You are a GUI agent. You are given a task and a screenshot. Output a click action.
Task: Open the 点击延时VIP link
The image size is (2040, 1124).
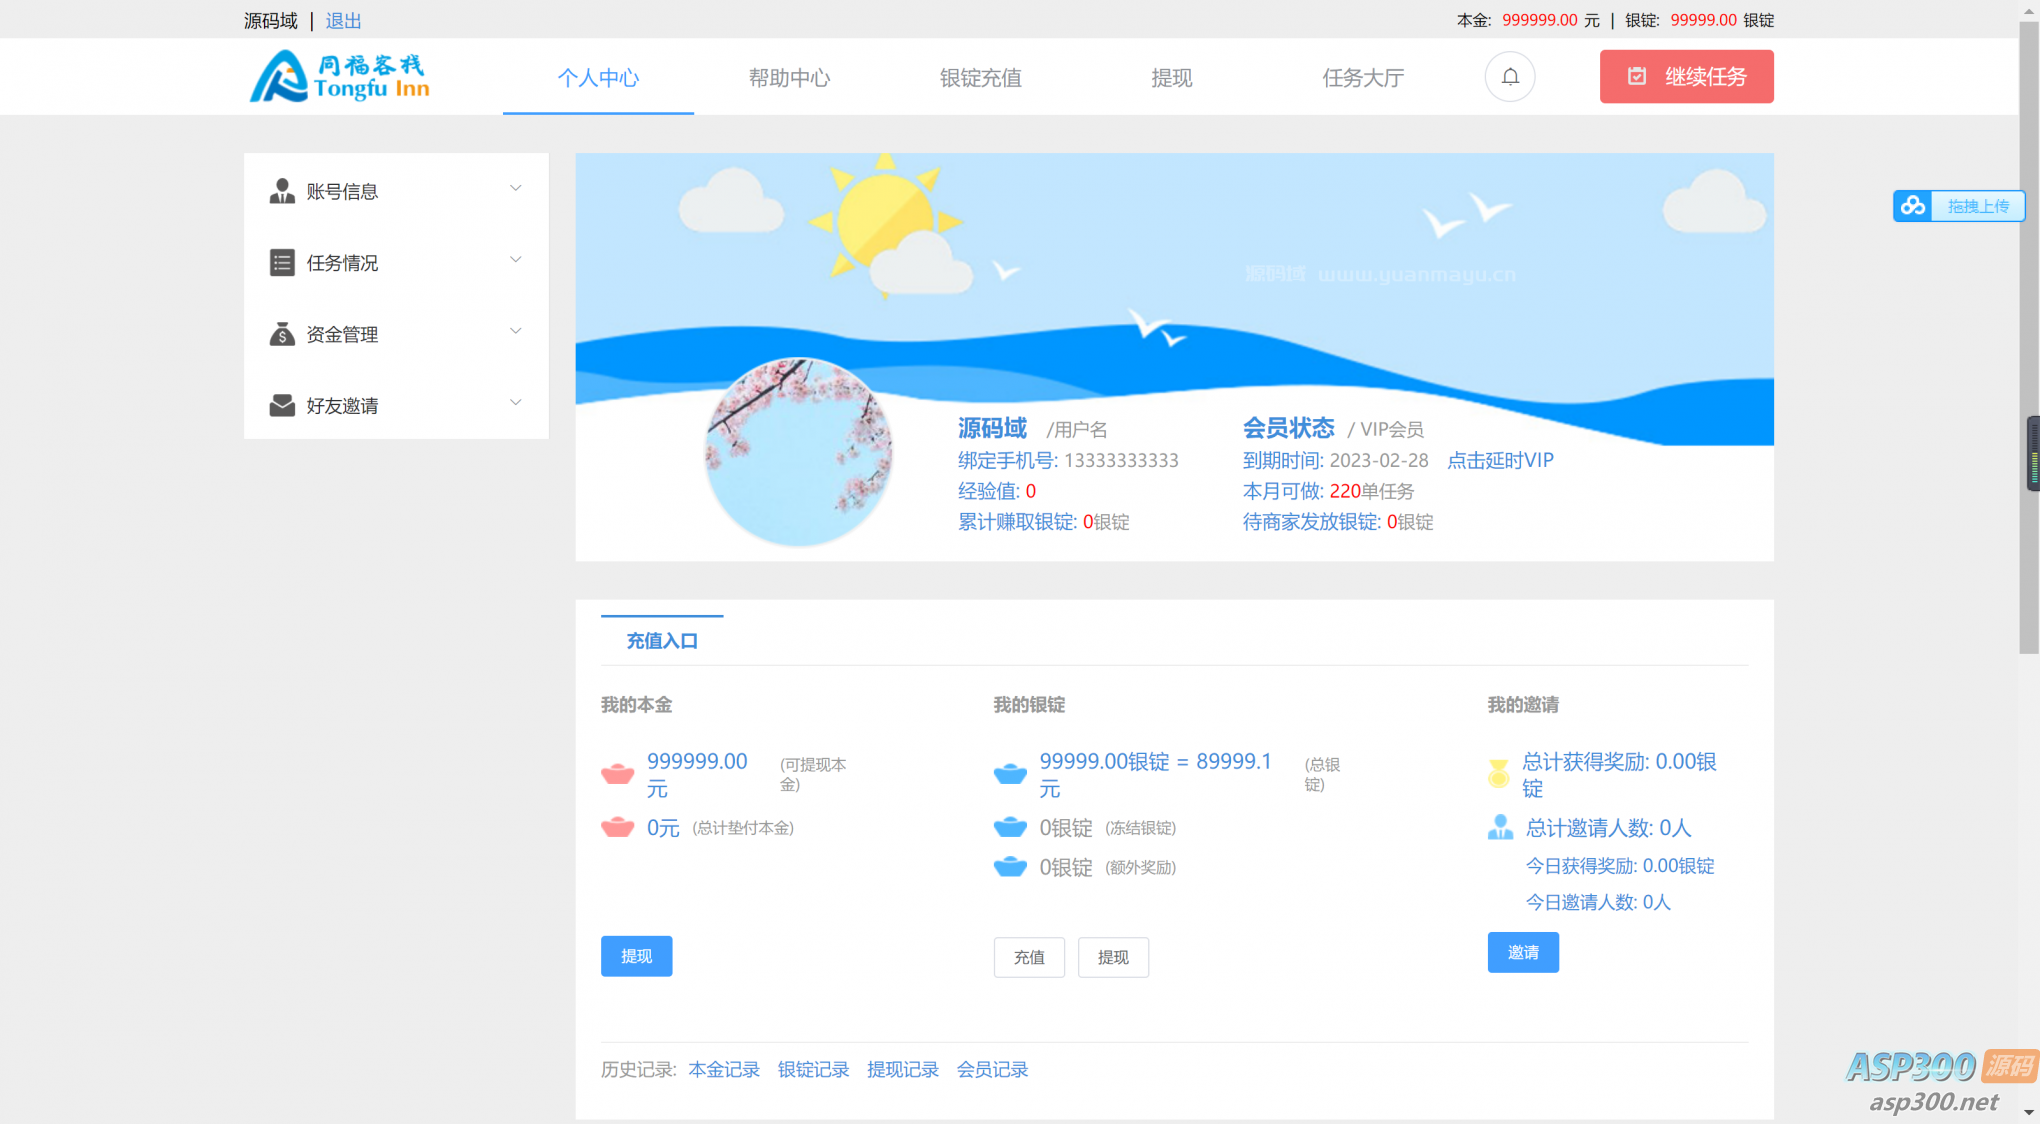[x=1499, y=460]
